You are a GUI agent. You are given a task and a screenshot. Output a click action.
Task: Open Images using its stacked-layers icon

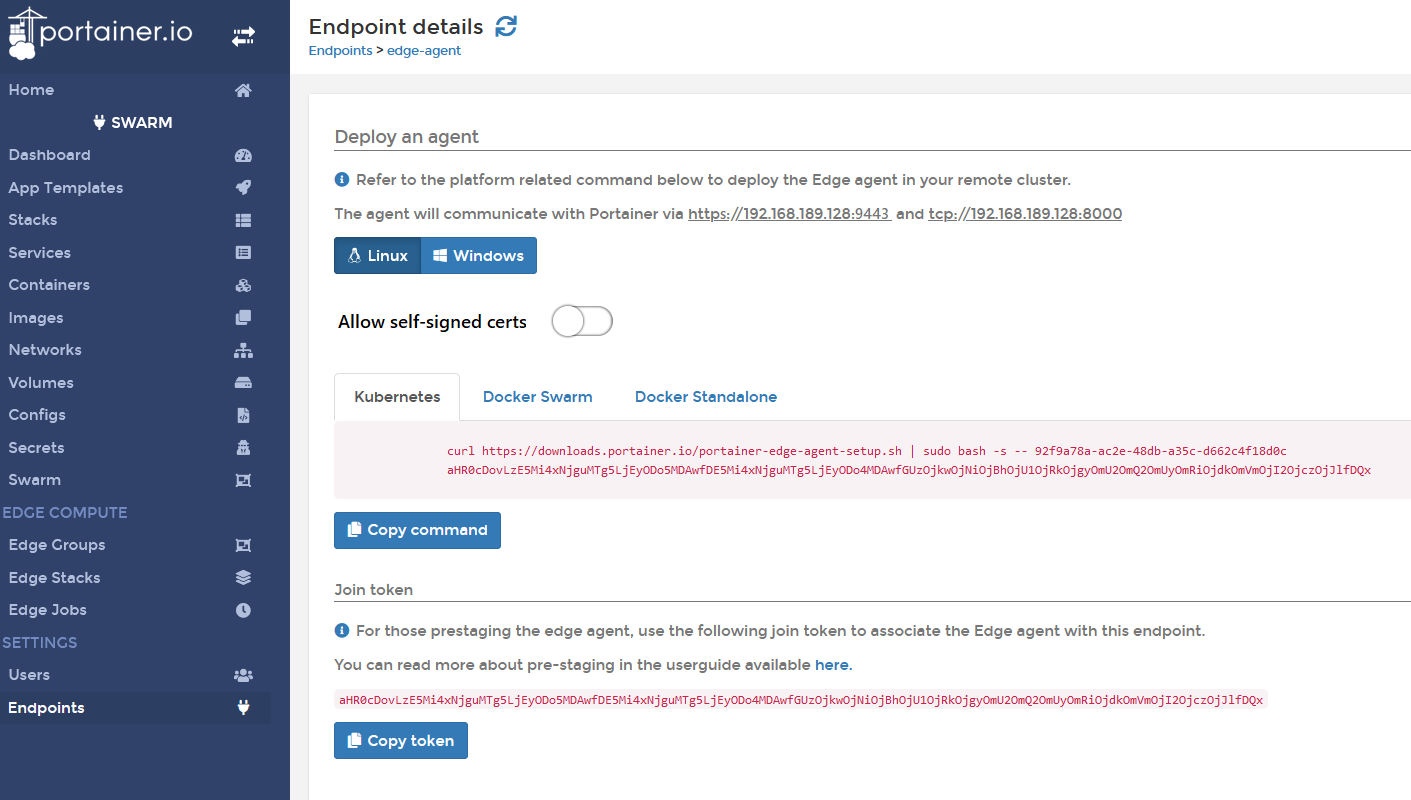[243, 317]
